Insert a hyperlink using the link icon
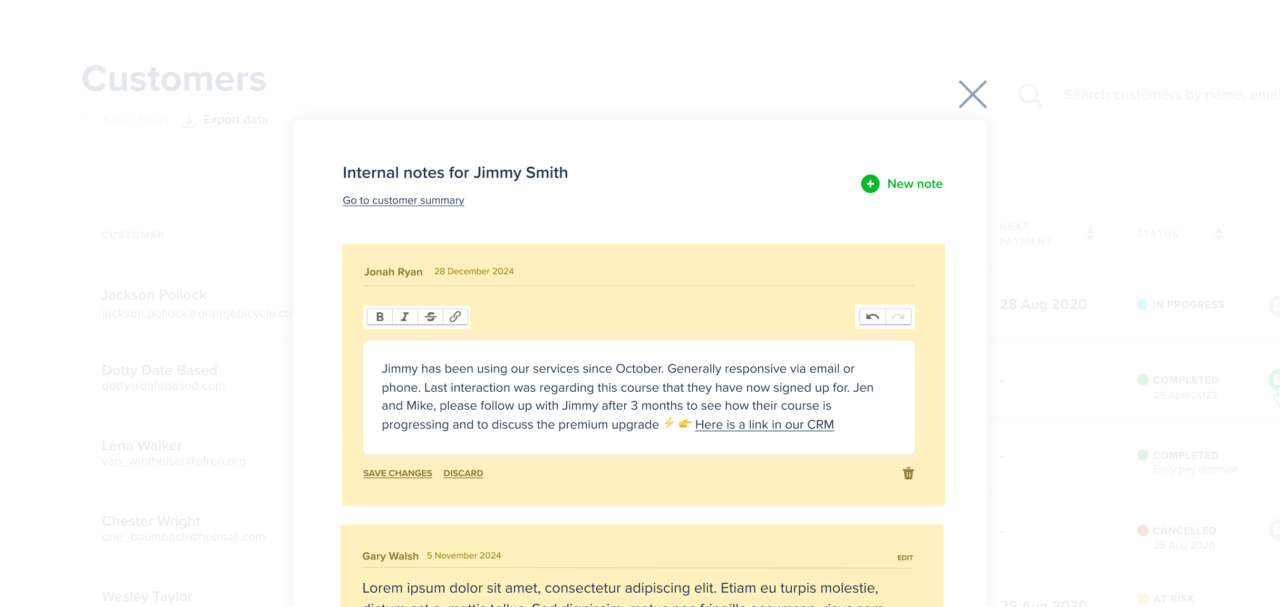This screenshot has height=607, width=1280. [455, 317]
